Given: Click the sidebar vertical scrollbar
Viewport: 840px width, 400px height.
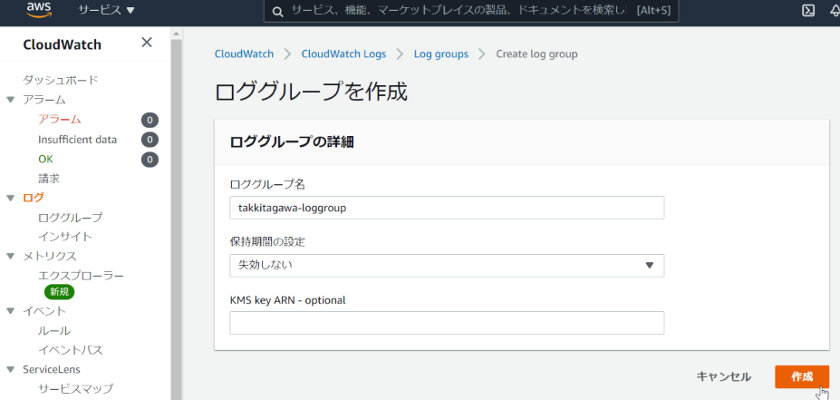Looking at the screenshot, I should [x=177, y=220].
